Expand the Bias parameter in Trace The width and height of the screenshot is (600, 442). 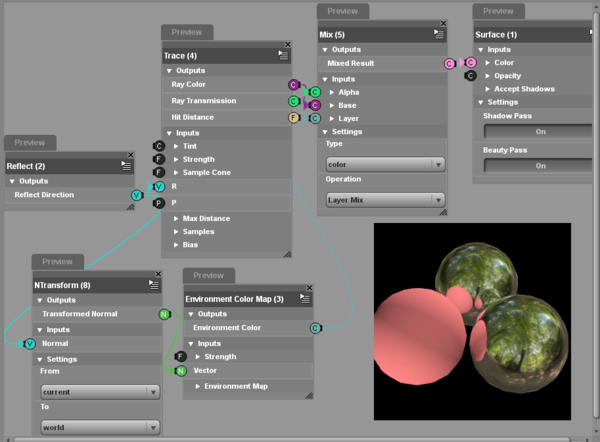(176, 245)
